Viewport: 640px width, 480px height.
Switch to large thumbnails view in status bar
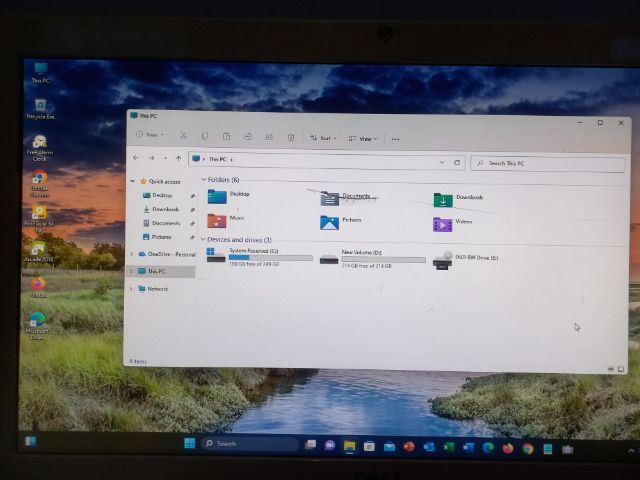tap(621, 369)
